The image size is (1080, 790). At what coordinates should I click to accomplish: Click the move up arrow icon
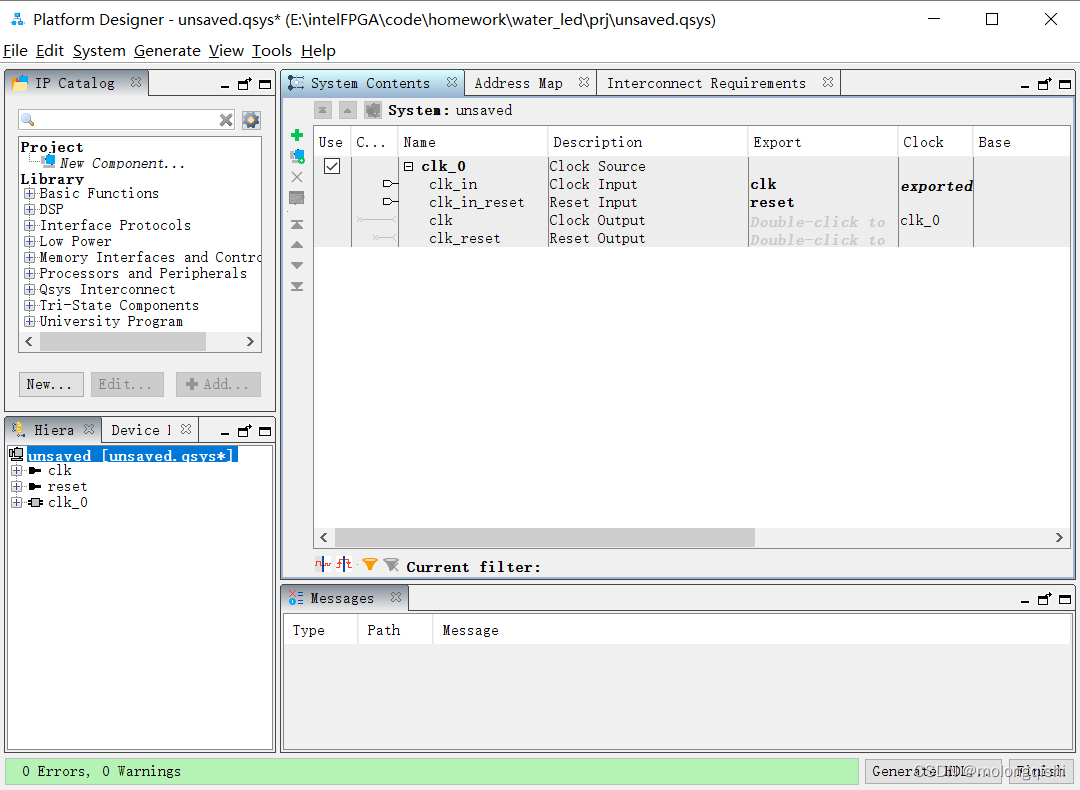click(297, 245)
